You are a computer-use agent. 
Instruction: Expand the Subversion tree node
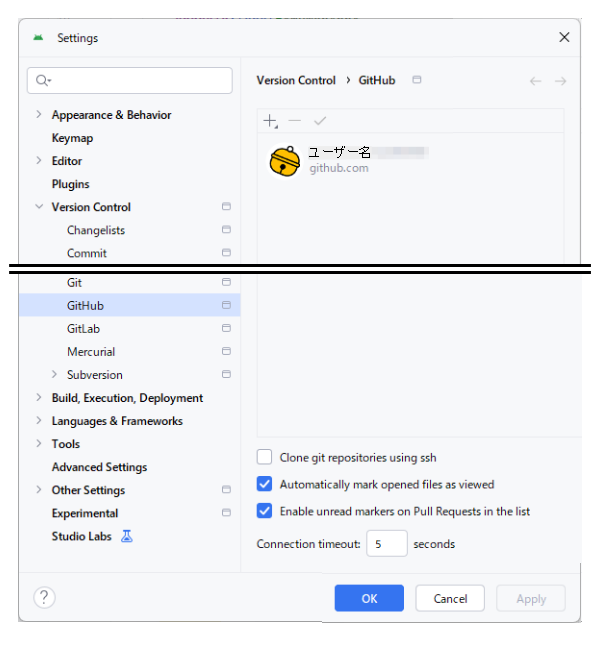click(x=55, y=375)
